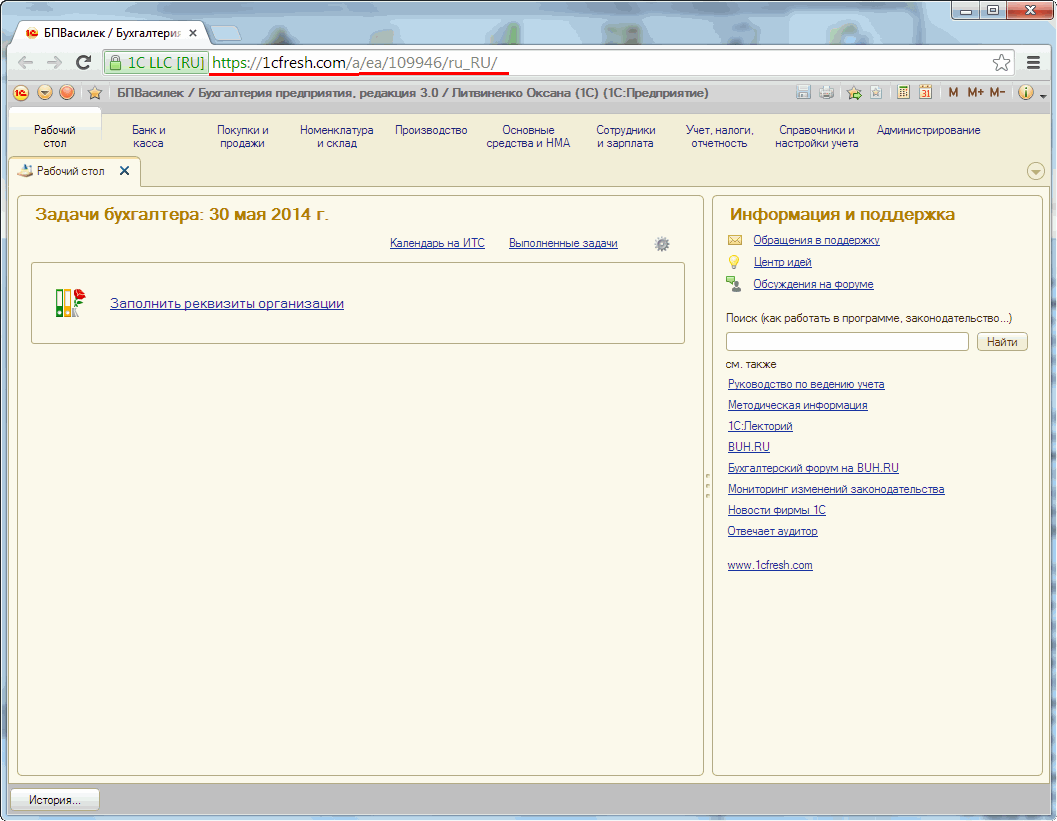Click the Найти search button
The height and width of the screenshot is (821, 1057).
click(x=1002, y=342)
